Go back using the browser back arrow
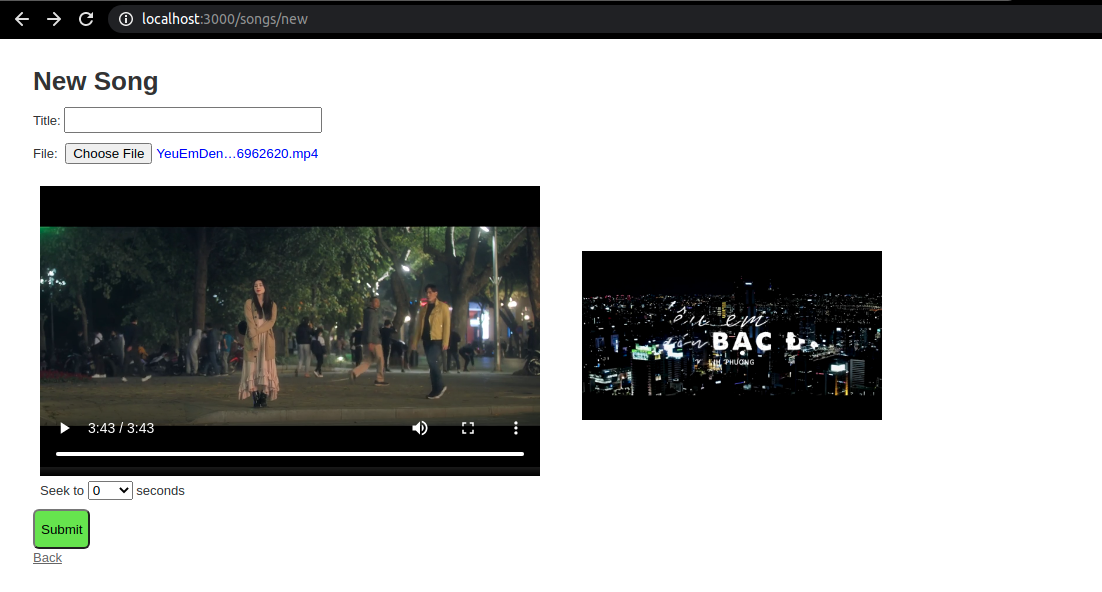This screenshot has width=1102, height=592. point(22,19)
